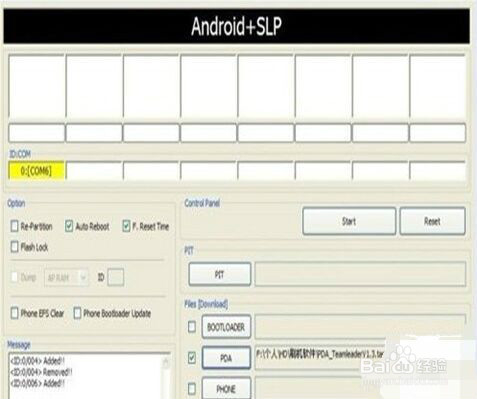This screenshot has height=399, width=477.
Task: Select the yellow 0:[COM6] port box
Action: tap(36, 171)
